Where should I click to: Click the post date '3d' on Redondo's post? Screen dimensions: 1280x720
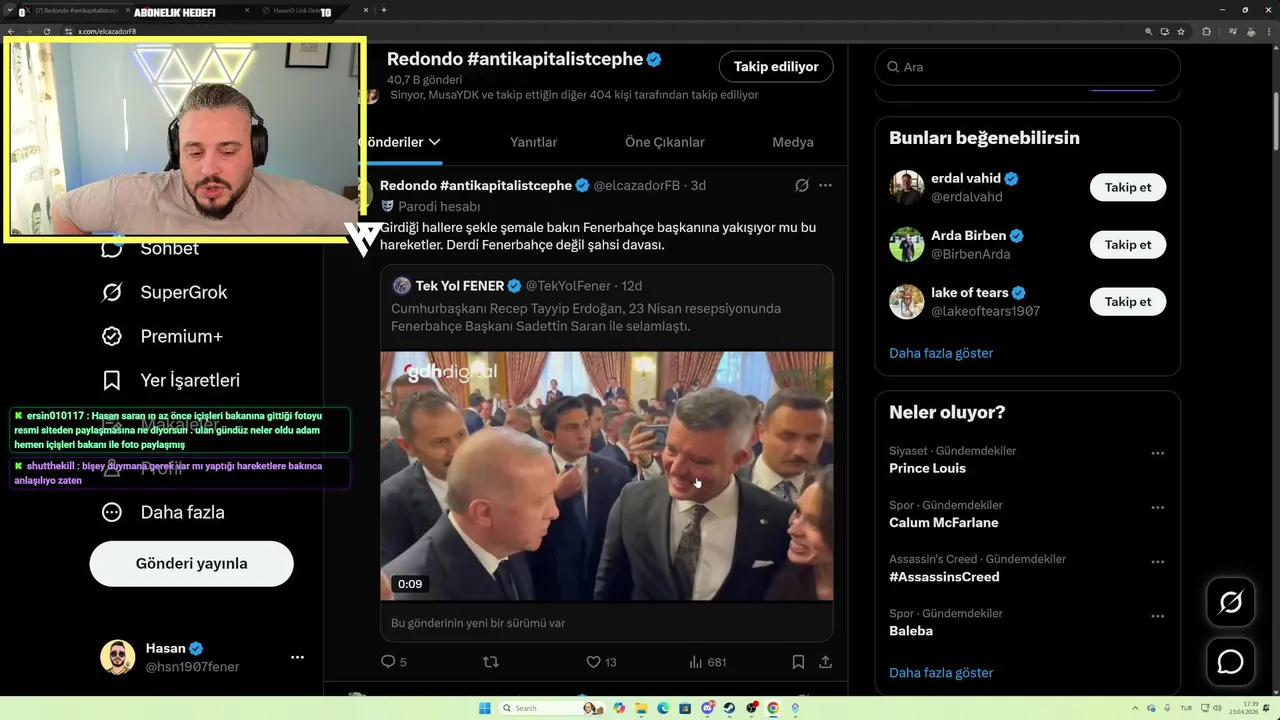[698, 185]
